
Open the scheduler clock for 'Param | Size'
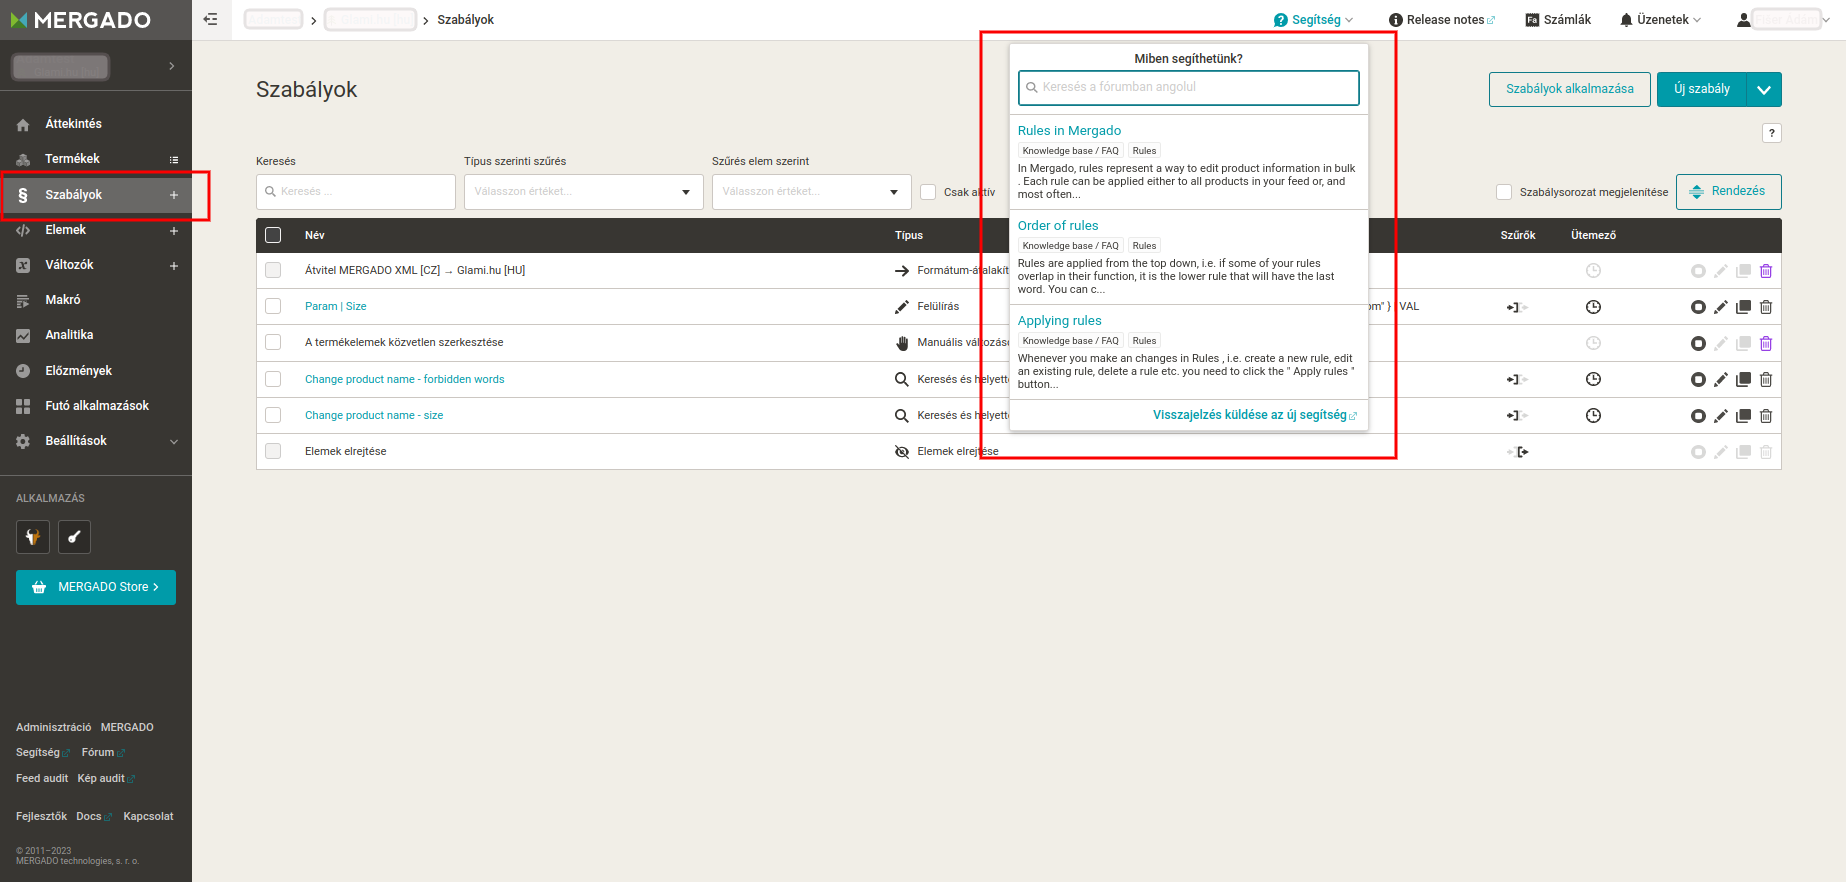[x=1593, y=307]
